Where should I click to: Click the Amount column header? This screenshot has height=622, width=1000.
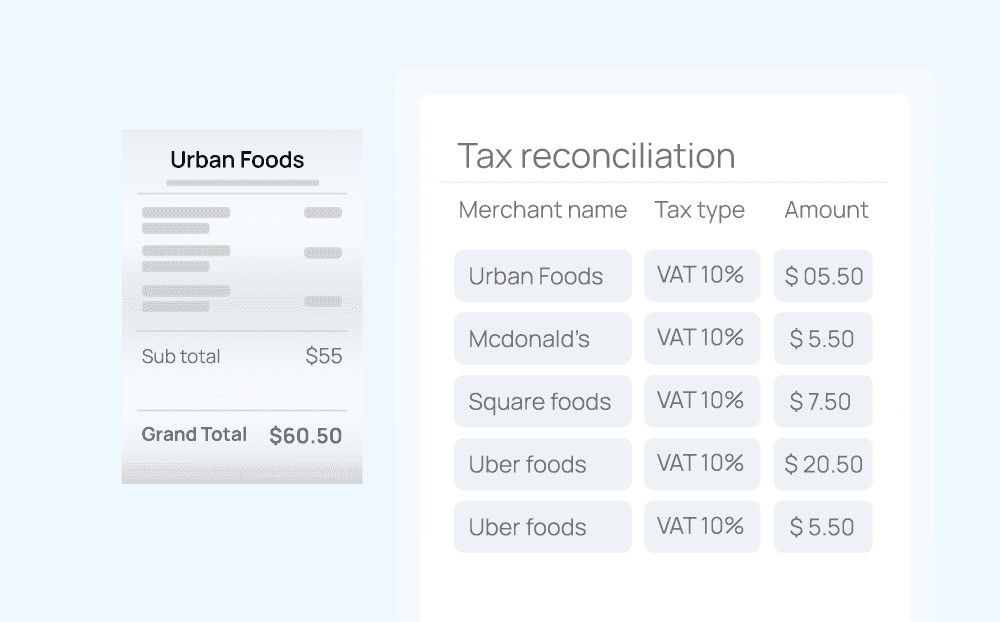[826, 210]
